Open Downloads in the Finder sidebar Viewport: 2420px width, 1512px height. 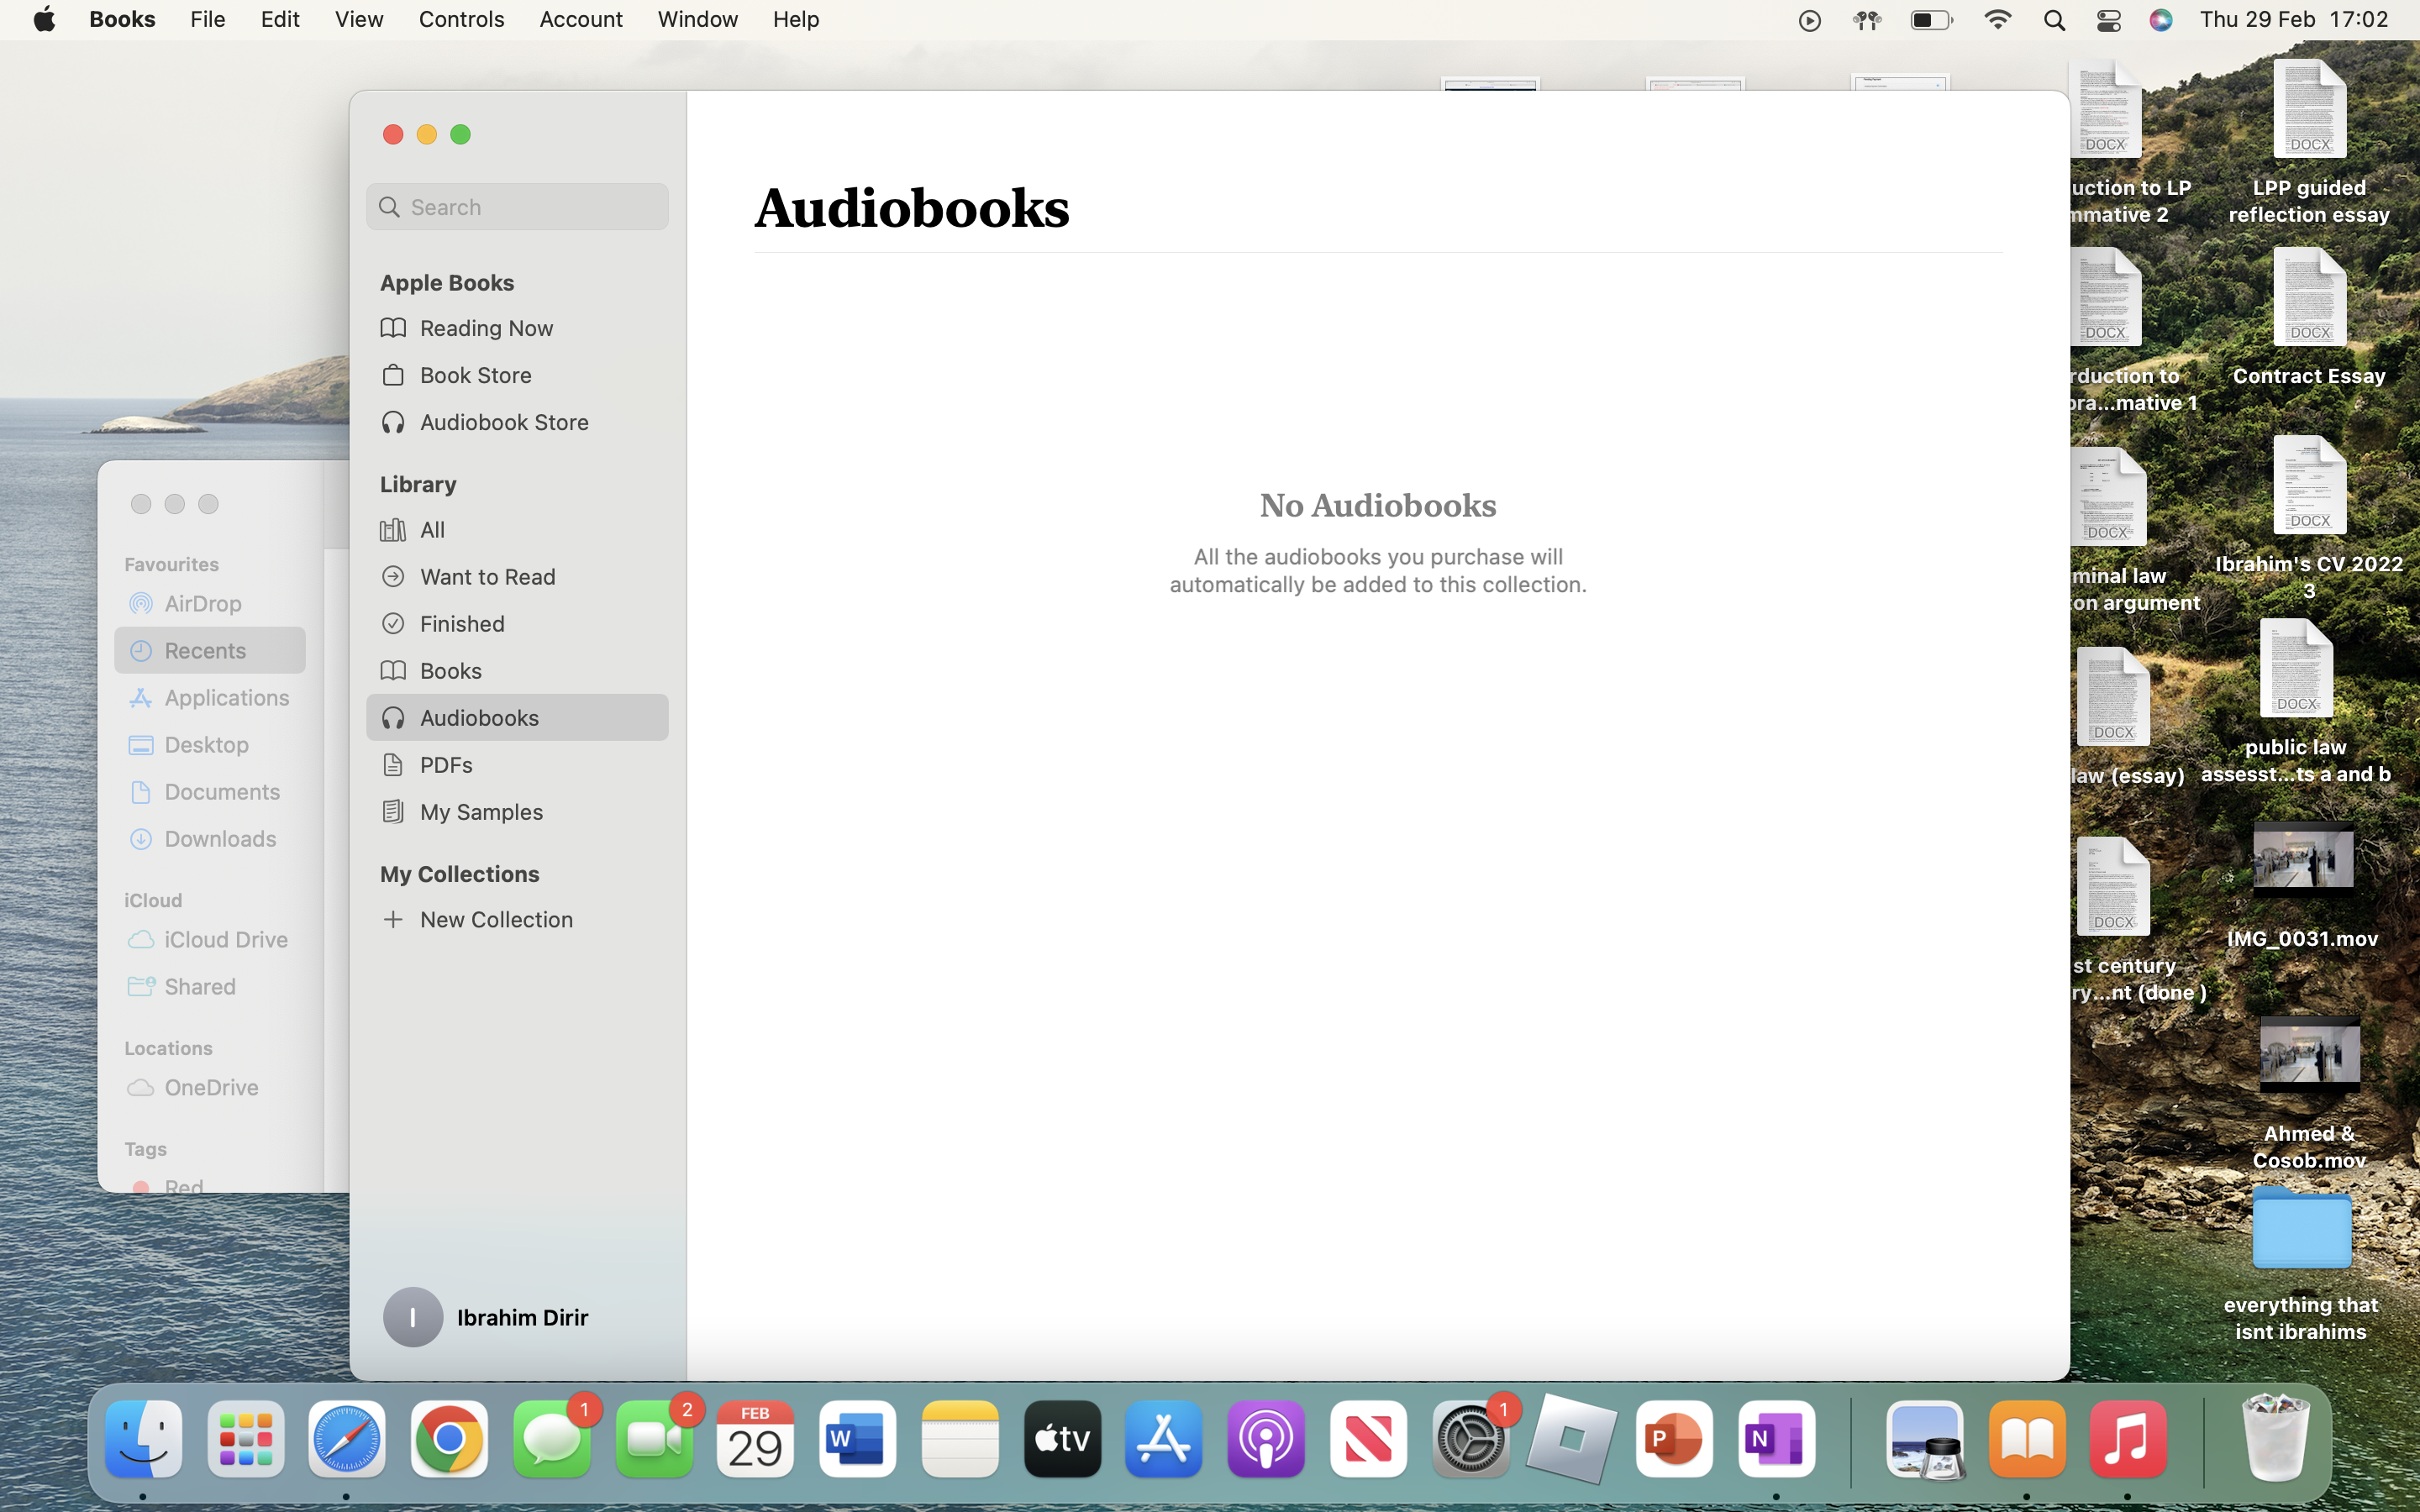coord(210,838)
